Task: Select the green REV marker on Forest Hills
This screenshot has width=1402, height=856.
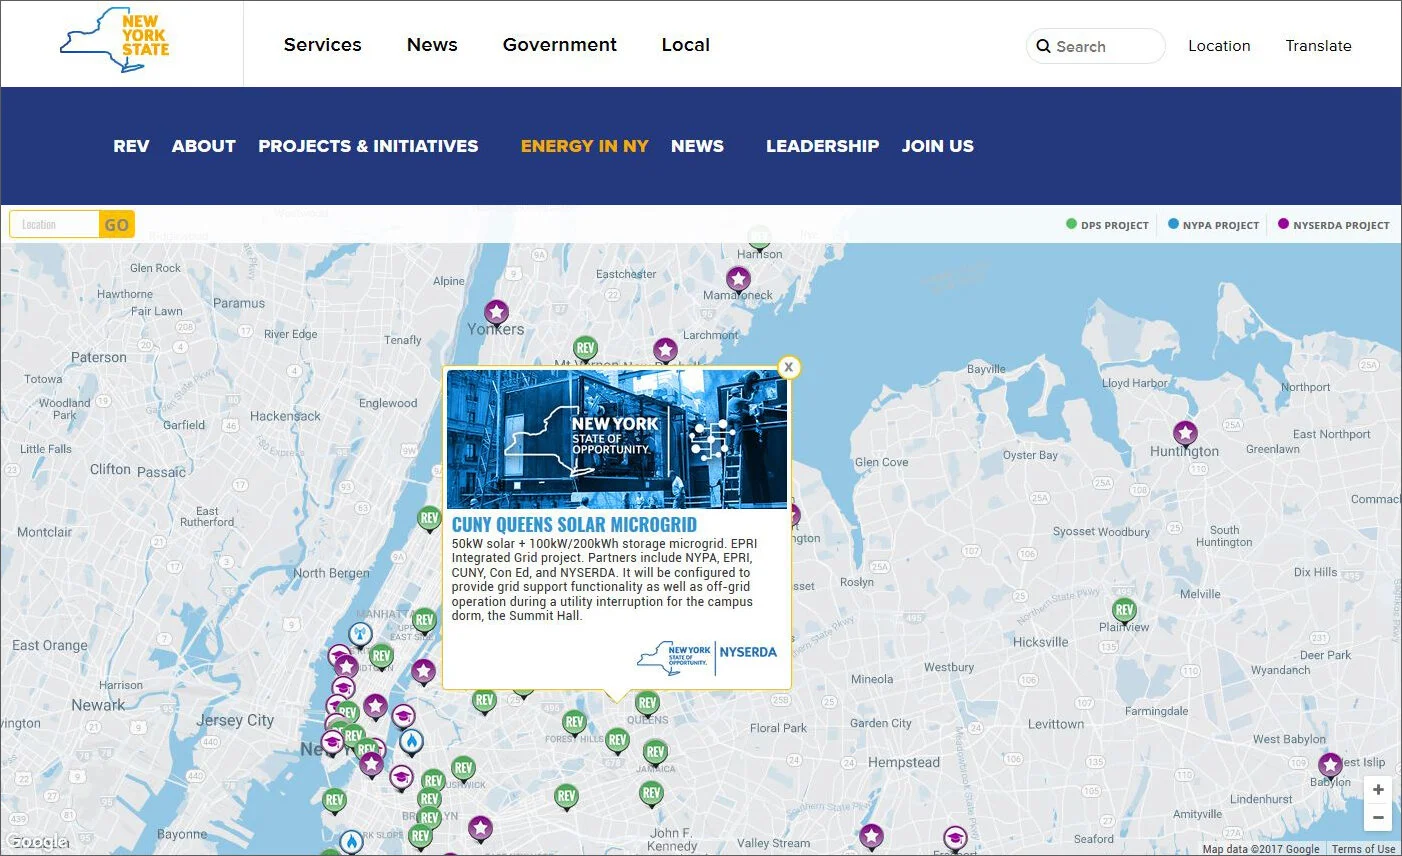Action: (x=574, y=722)
